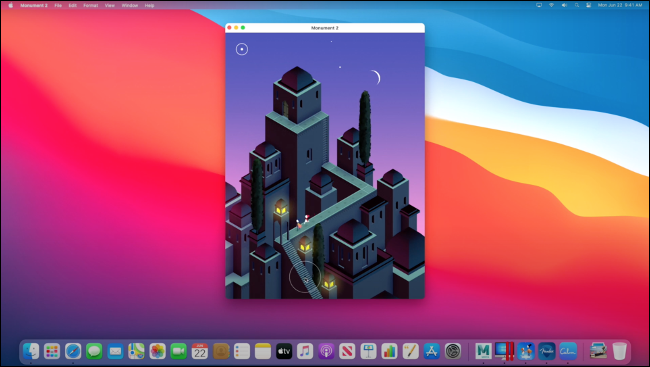Open Calendar showing 22 in dock
The height and width of the screenshot is (367, 650).
[199, 351]
